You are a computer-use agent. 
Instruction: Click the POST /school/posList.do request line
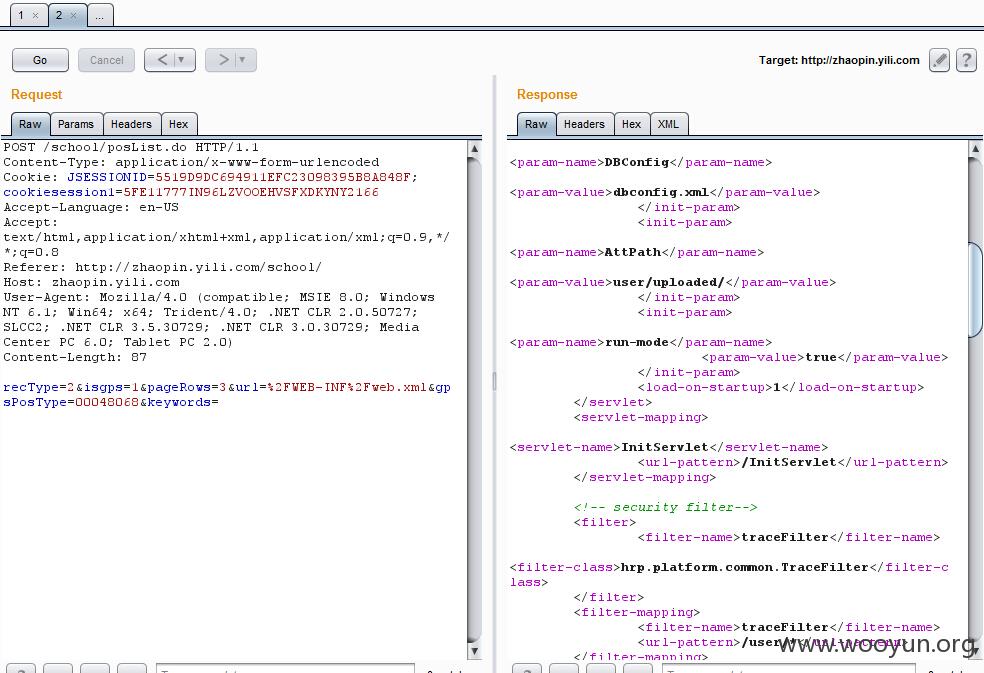(131, 148)
